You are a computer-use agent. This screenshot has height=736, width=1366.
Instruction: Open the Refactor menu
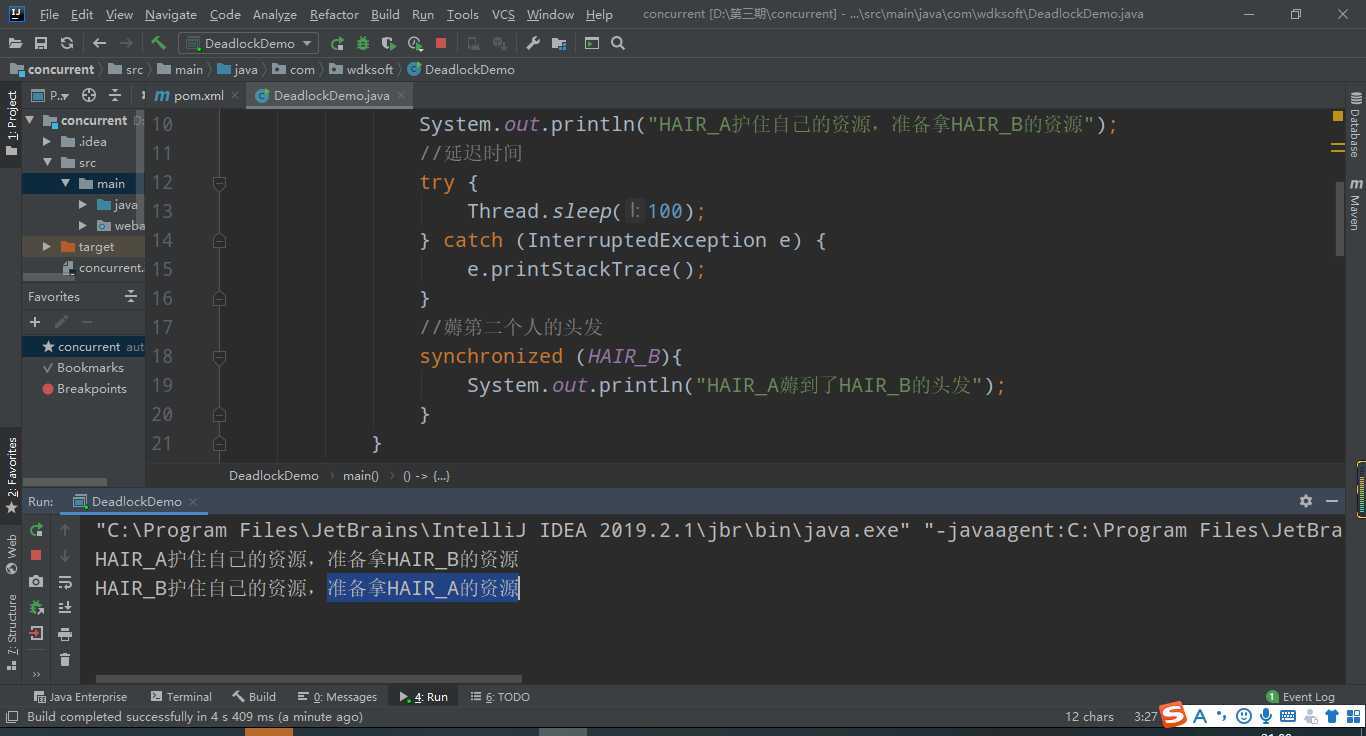[334, 14]
